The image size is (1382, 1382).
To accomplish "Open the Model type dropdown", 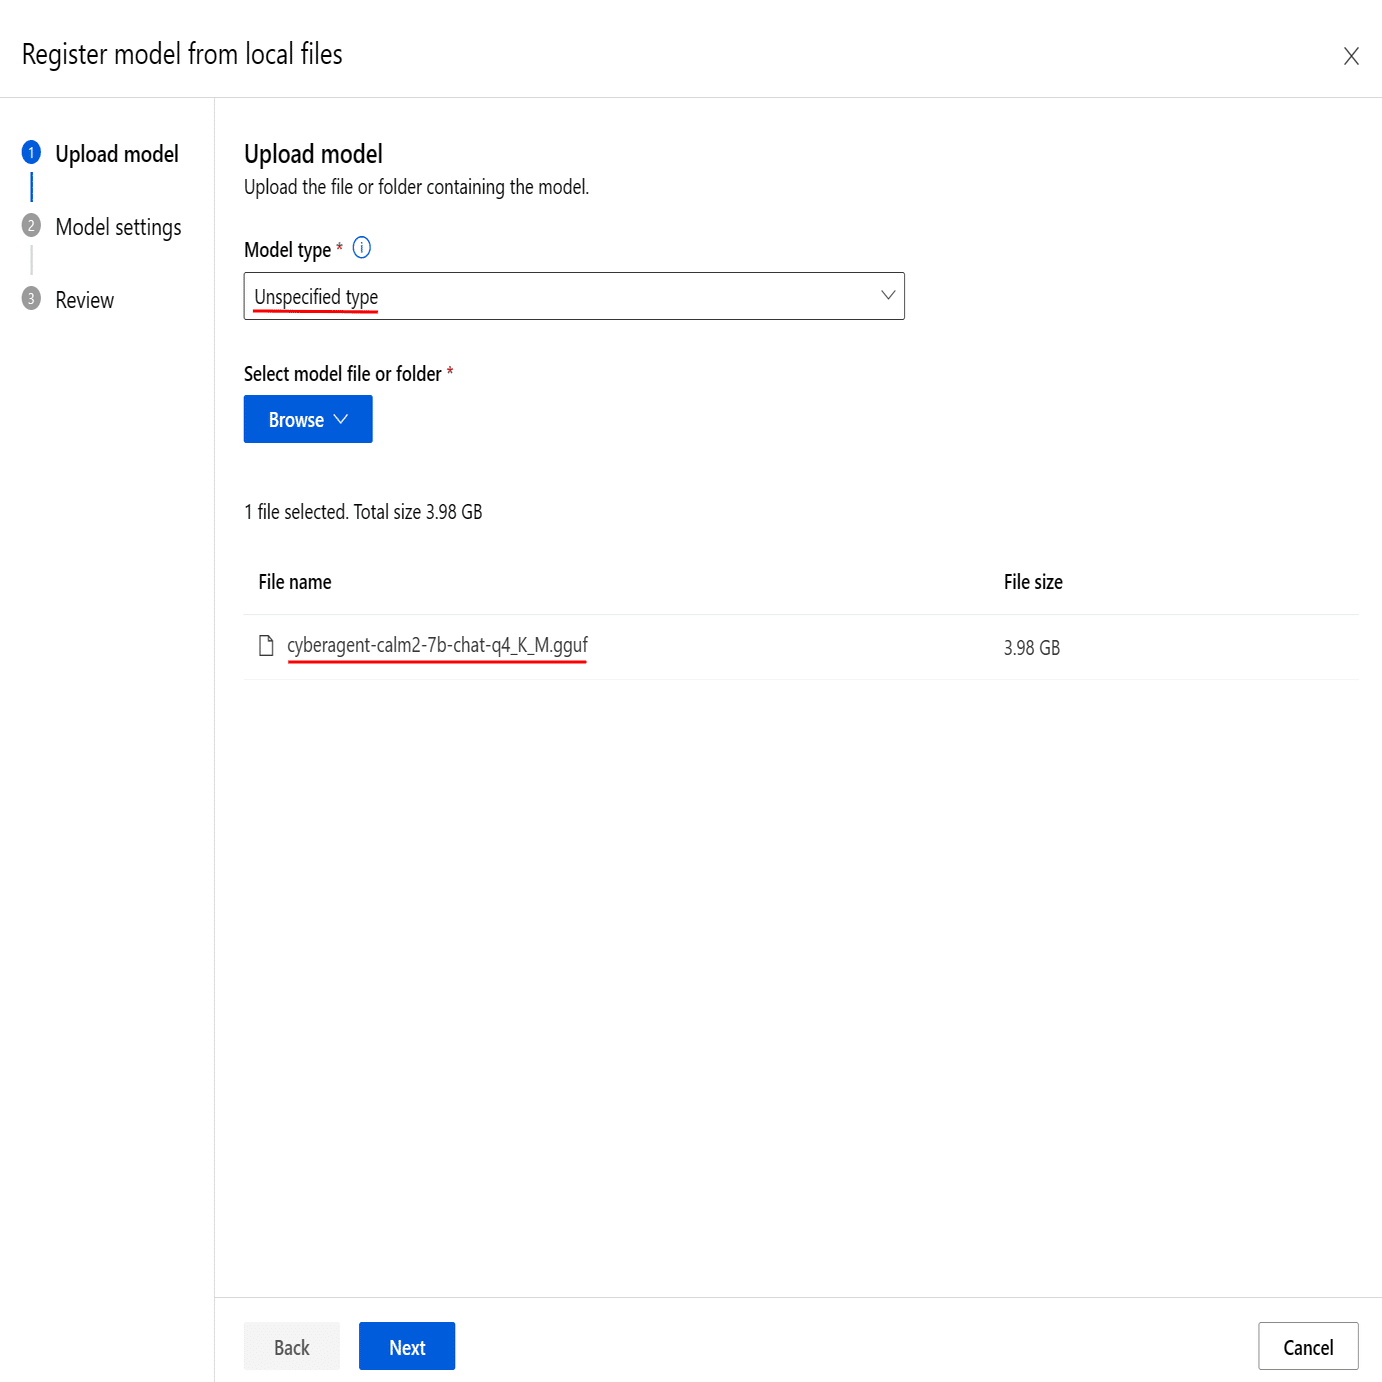I will (x=574, y=296).
